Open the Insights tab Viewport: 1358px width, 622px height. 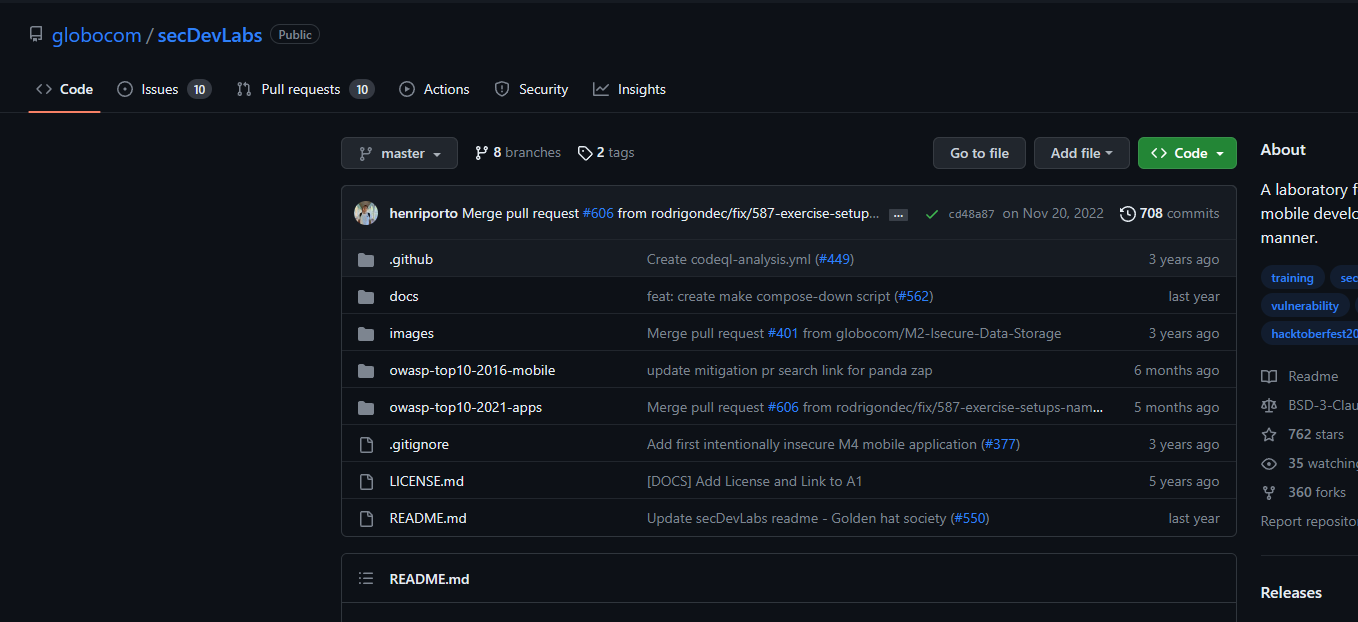[x=629, y=89]
